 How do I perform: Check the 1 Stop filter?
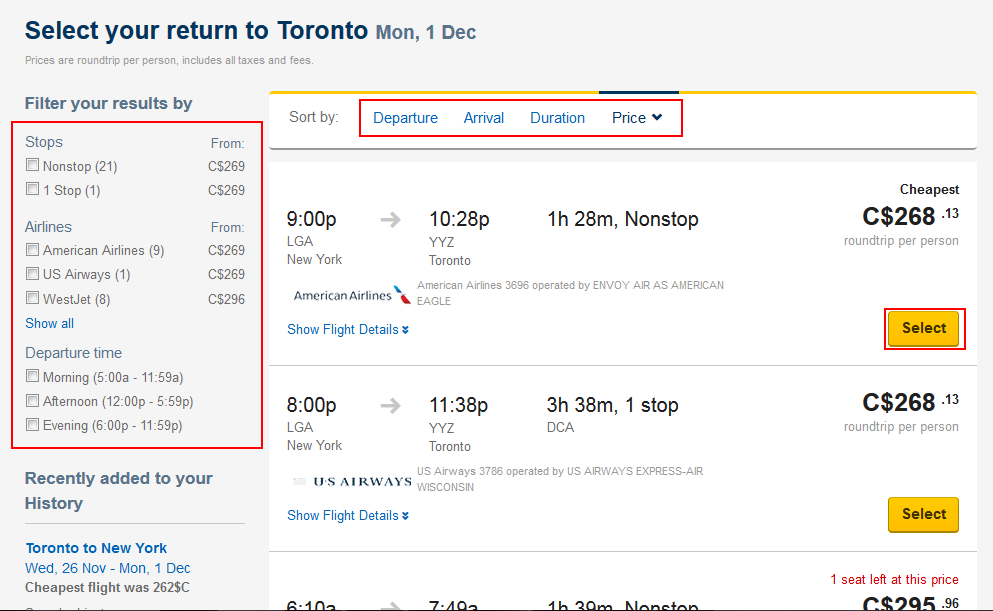(x=33, y=189)
